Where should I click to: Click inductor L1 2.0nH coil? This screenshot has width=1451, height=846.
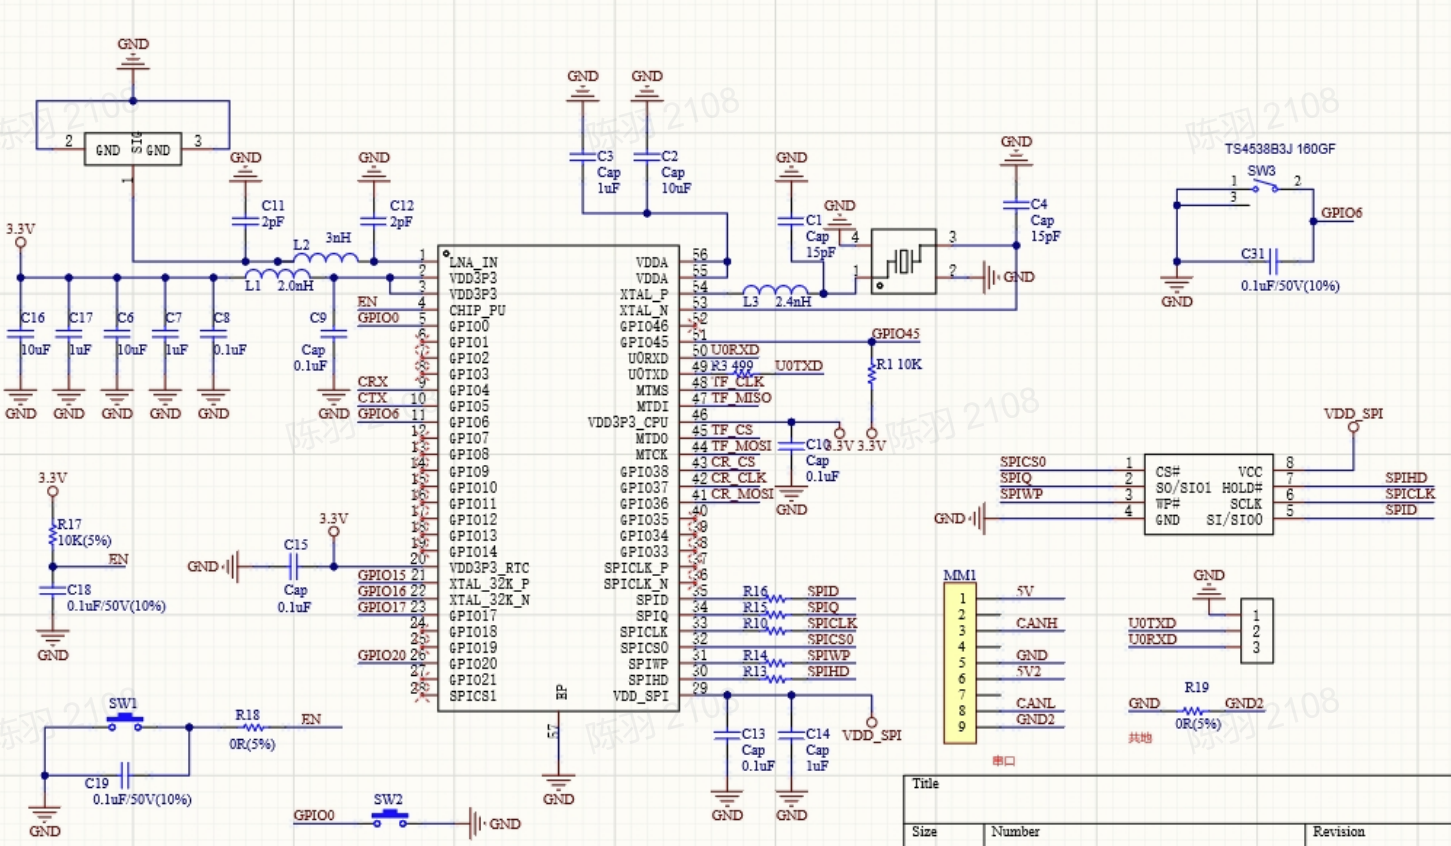(x=278, y=272)
